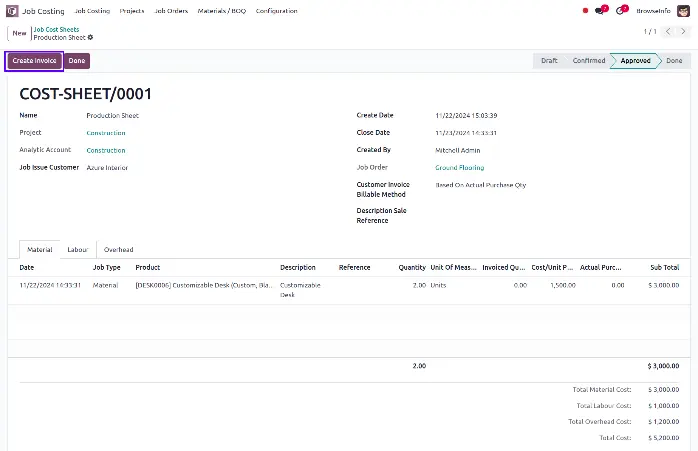Screen dimensions: 698x451
Task: Switch to the Overhead tab
Action: 118,249
